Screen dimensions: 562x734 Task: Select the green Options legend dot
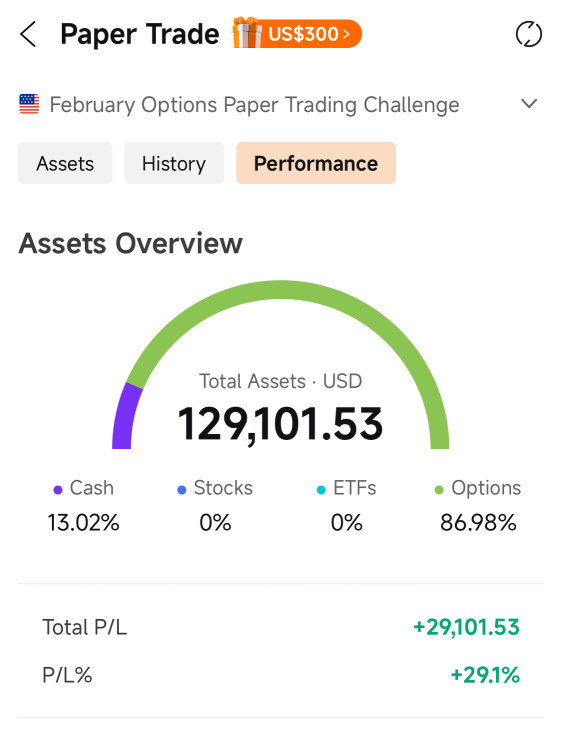click(439, 490)
